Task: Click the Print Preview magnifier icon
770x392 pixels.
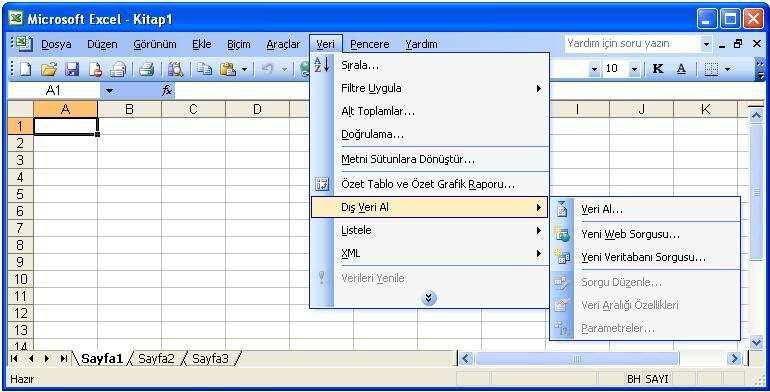Action: coord(175,69)
